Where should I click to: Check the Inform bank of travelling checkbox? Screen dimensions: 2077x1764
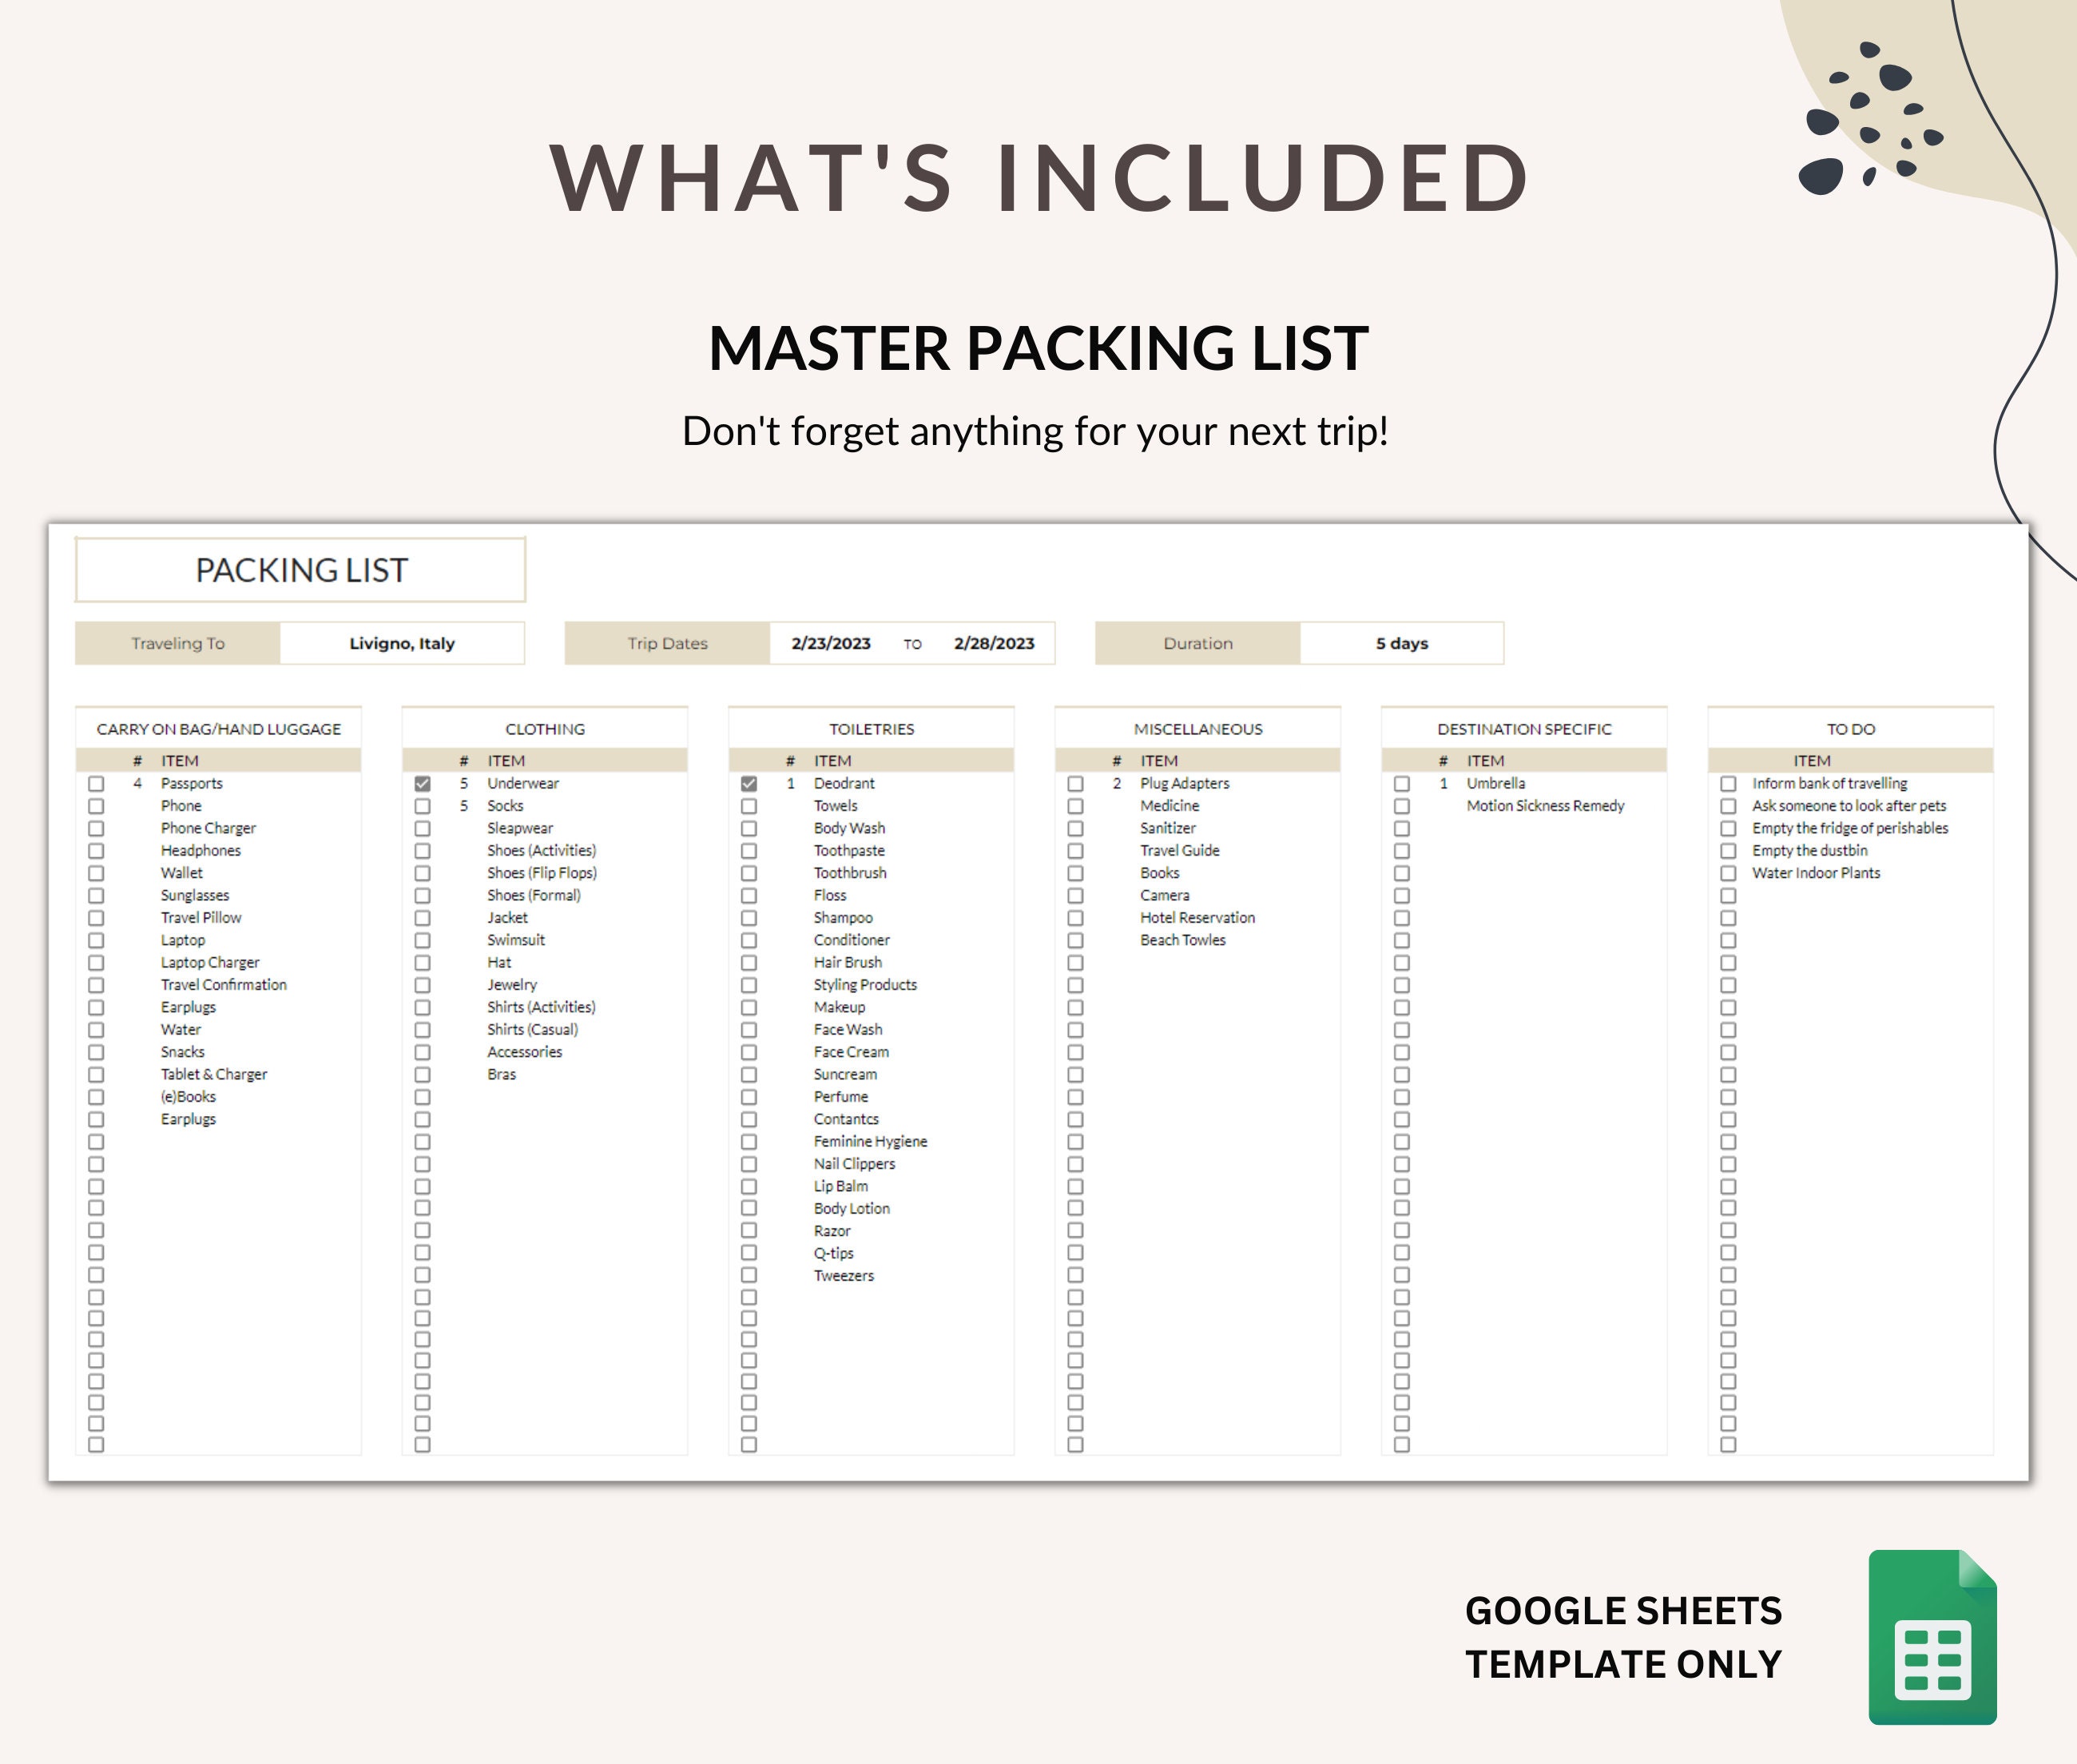coord(1729,784)
